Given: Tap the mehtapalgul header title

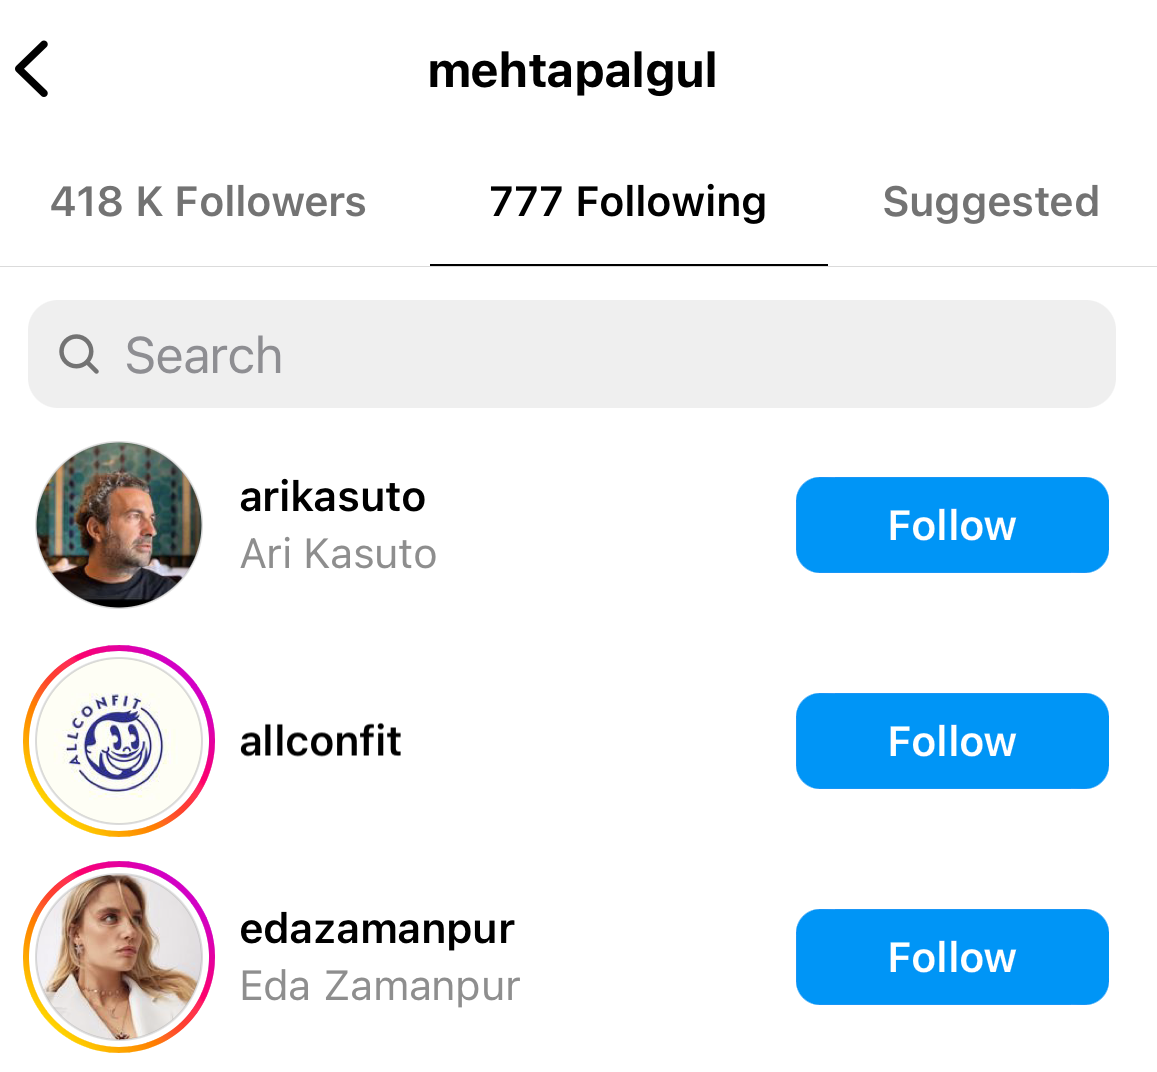Looking at the screenshot, I should click(572, 71).
